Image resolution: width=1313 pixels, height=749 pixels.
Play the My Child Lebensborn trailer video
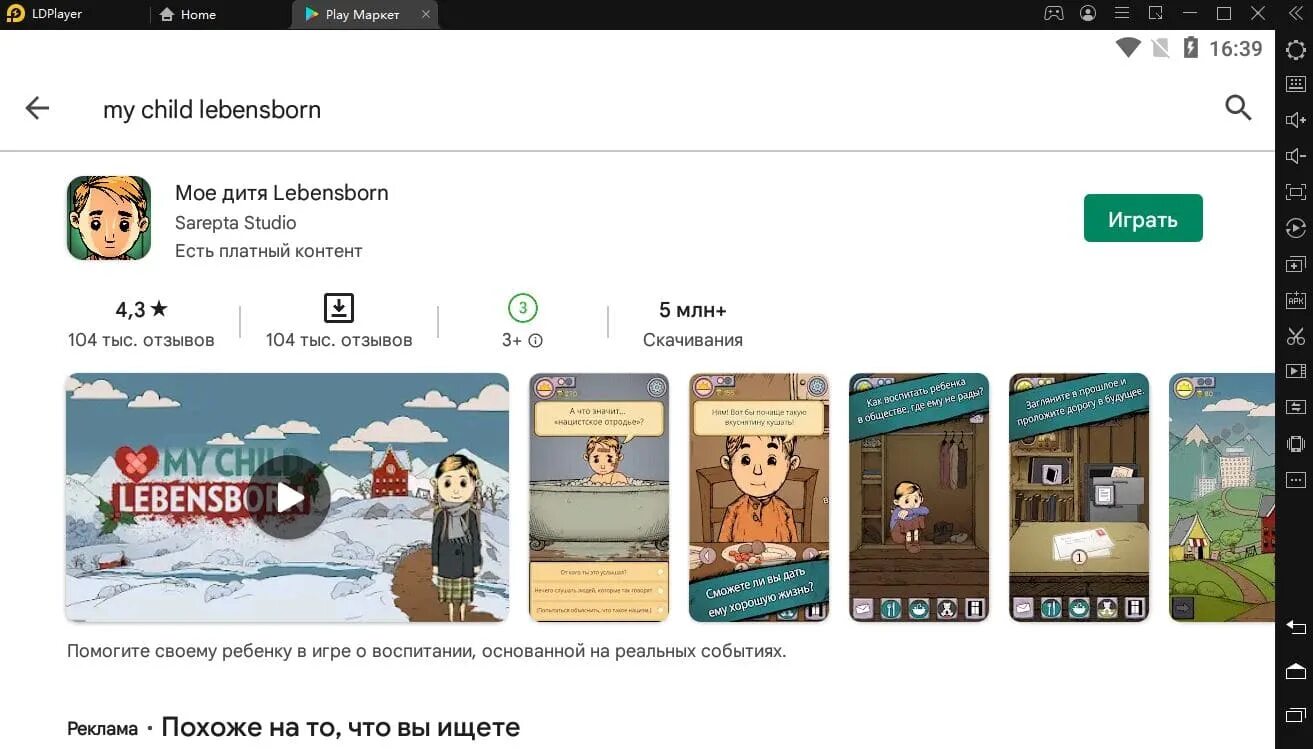pos(288,497)
